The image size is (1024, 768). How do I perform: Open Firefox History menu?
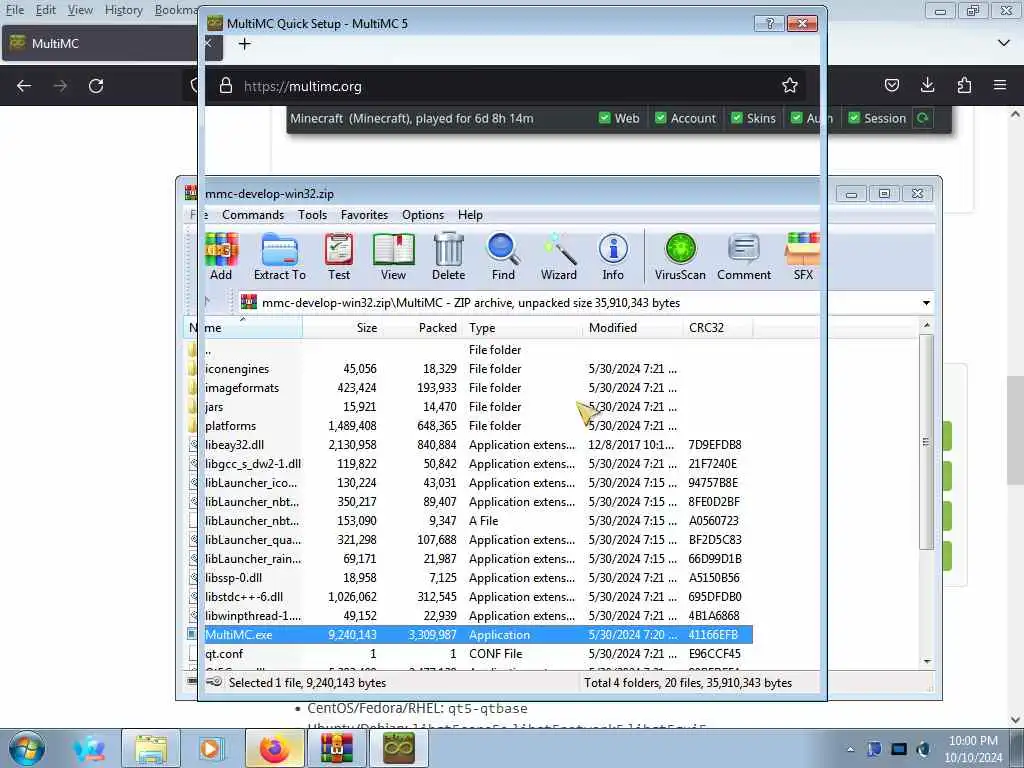point(123,10)
